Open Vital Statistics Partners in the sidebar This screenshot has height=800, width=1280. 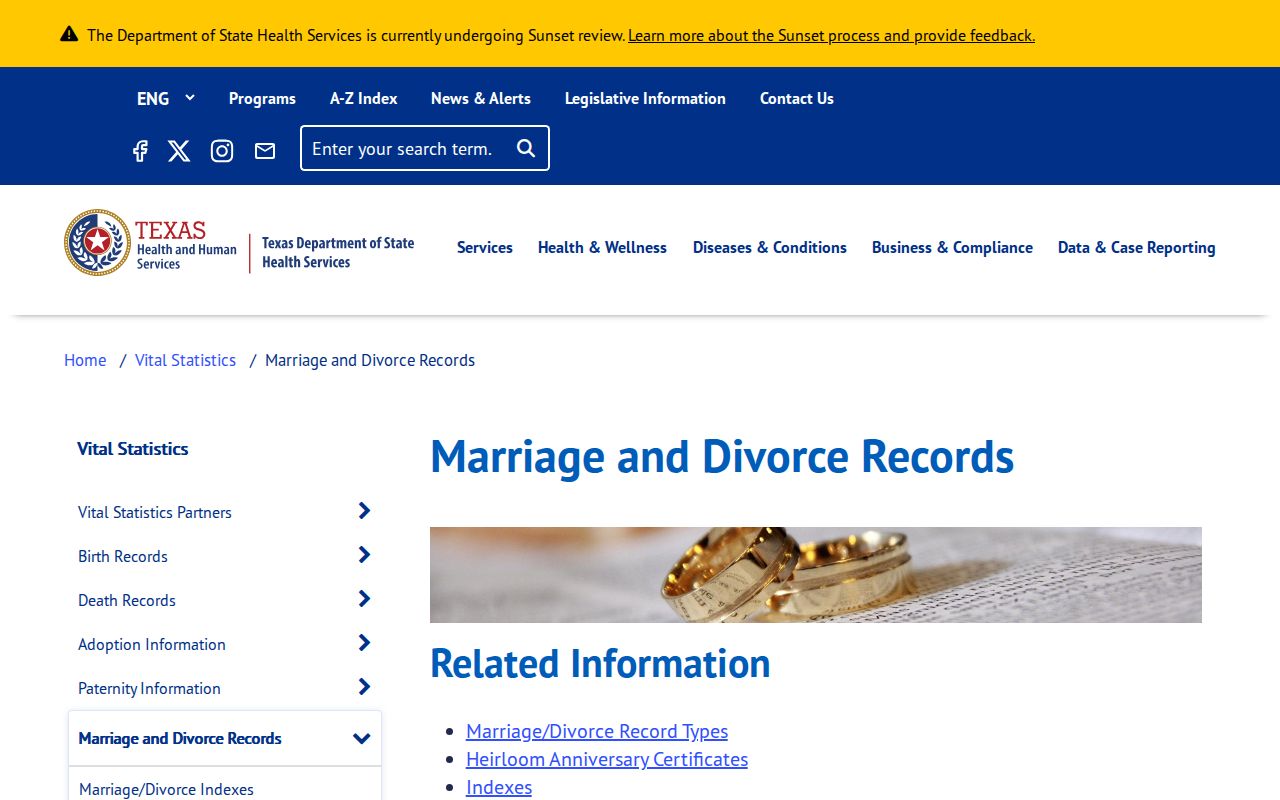(155, 512)
